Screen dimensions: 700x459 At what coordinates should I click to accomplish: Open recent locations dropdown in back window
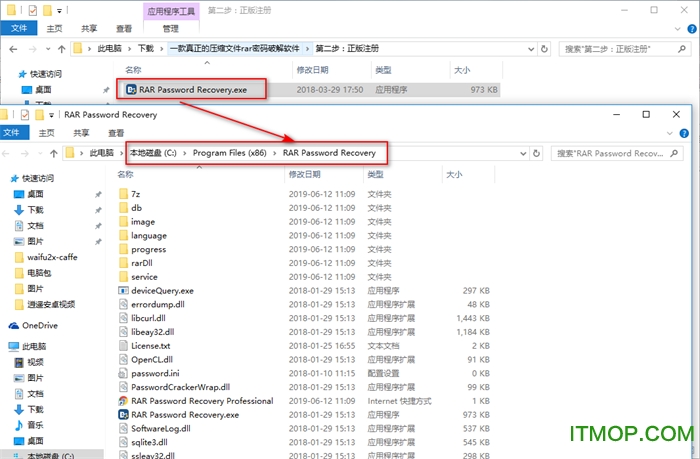pyautogui.click(x=48, y=49)
